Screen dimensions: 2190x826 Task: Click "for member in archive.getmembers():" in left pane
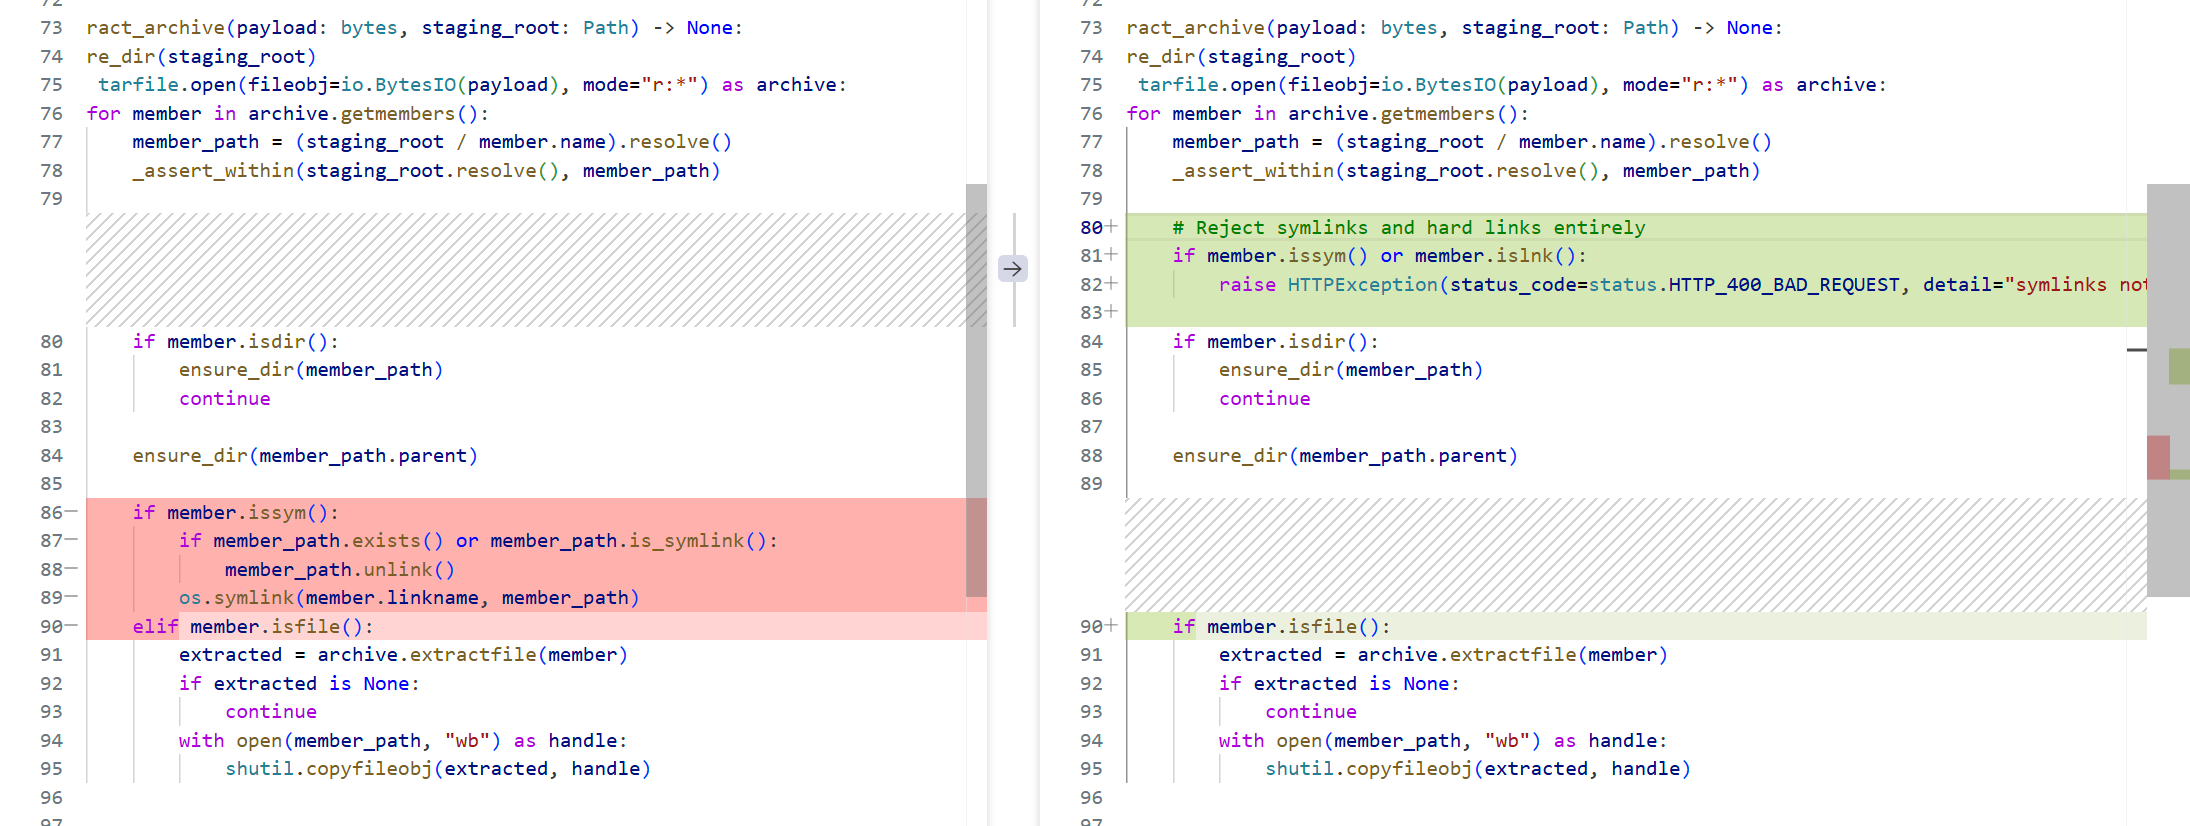(x=288, y=113)
